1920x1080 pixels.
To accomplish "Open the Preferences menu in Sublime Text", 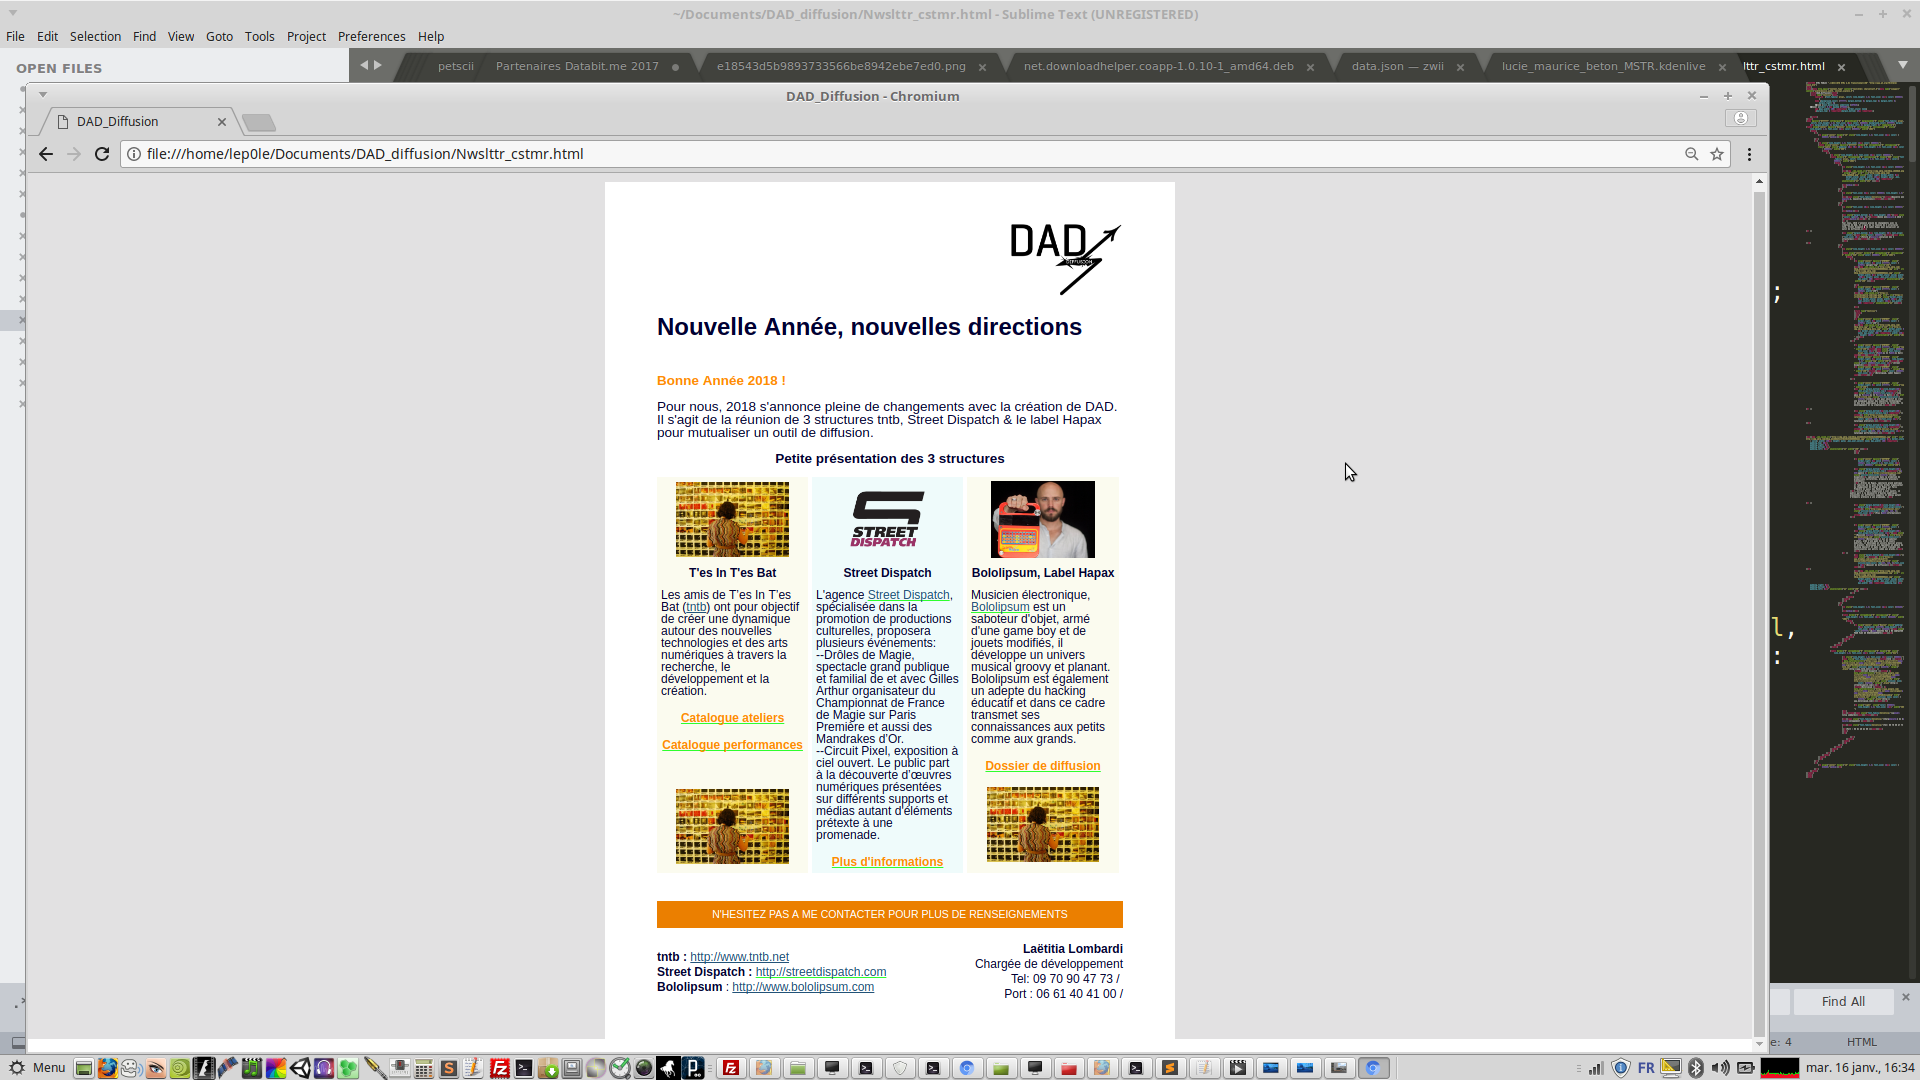I will pyautogui.click(x=371, y=36).
